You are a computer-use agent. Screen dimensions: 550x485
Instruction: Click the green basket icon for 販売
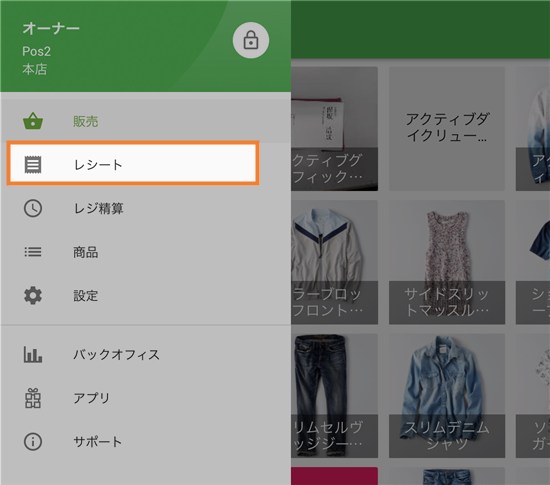[x=33, y=121]
